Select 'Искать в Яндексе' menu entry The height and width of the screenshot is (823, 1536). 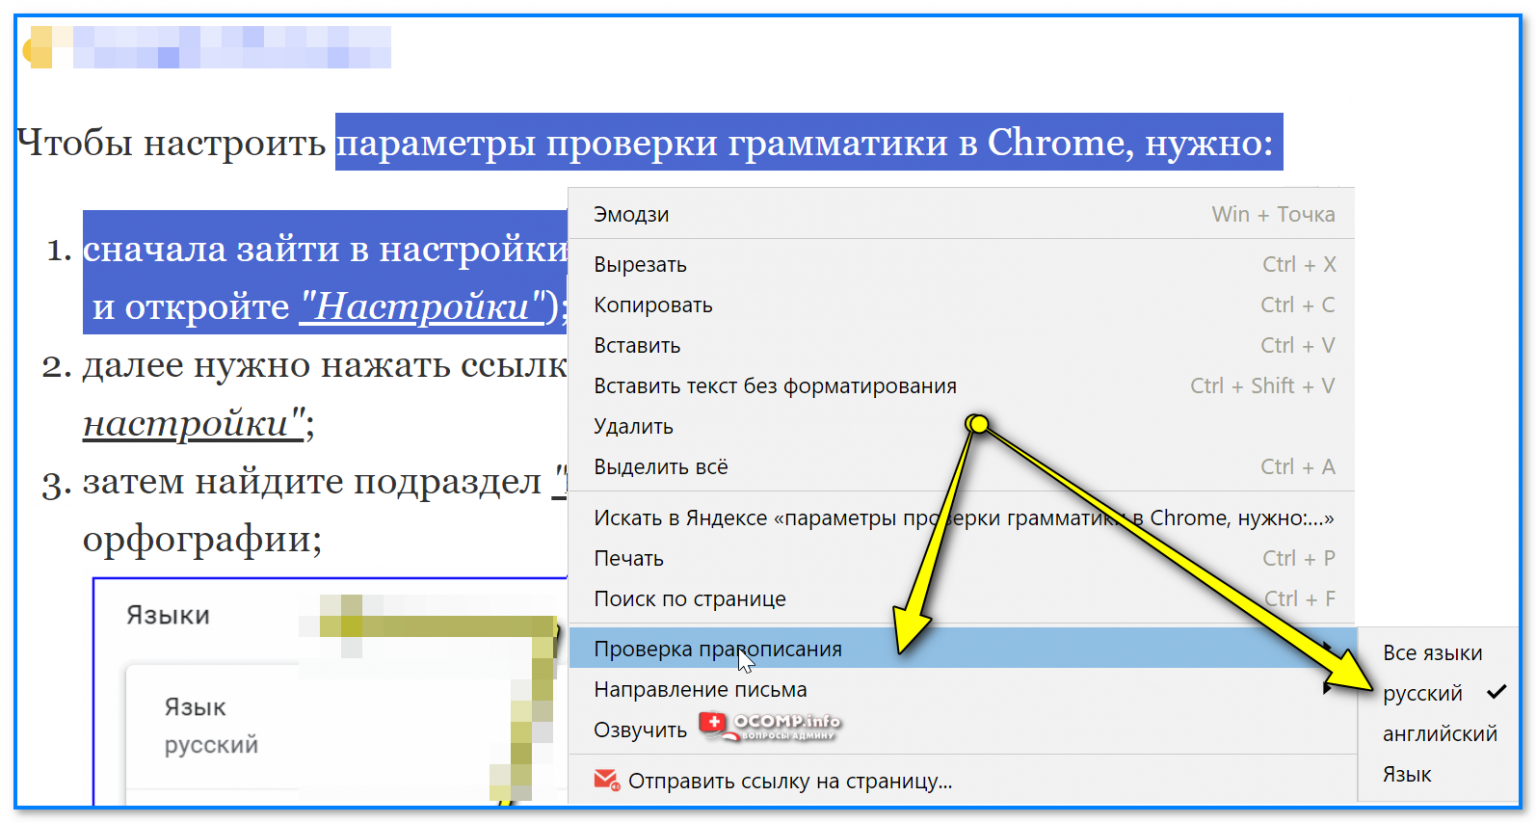coord(962,518)
